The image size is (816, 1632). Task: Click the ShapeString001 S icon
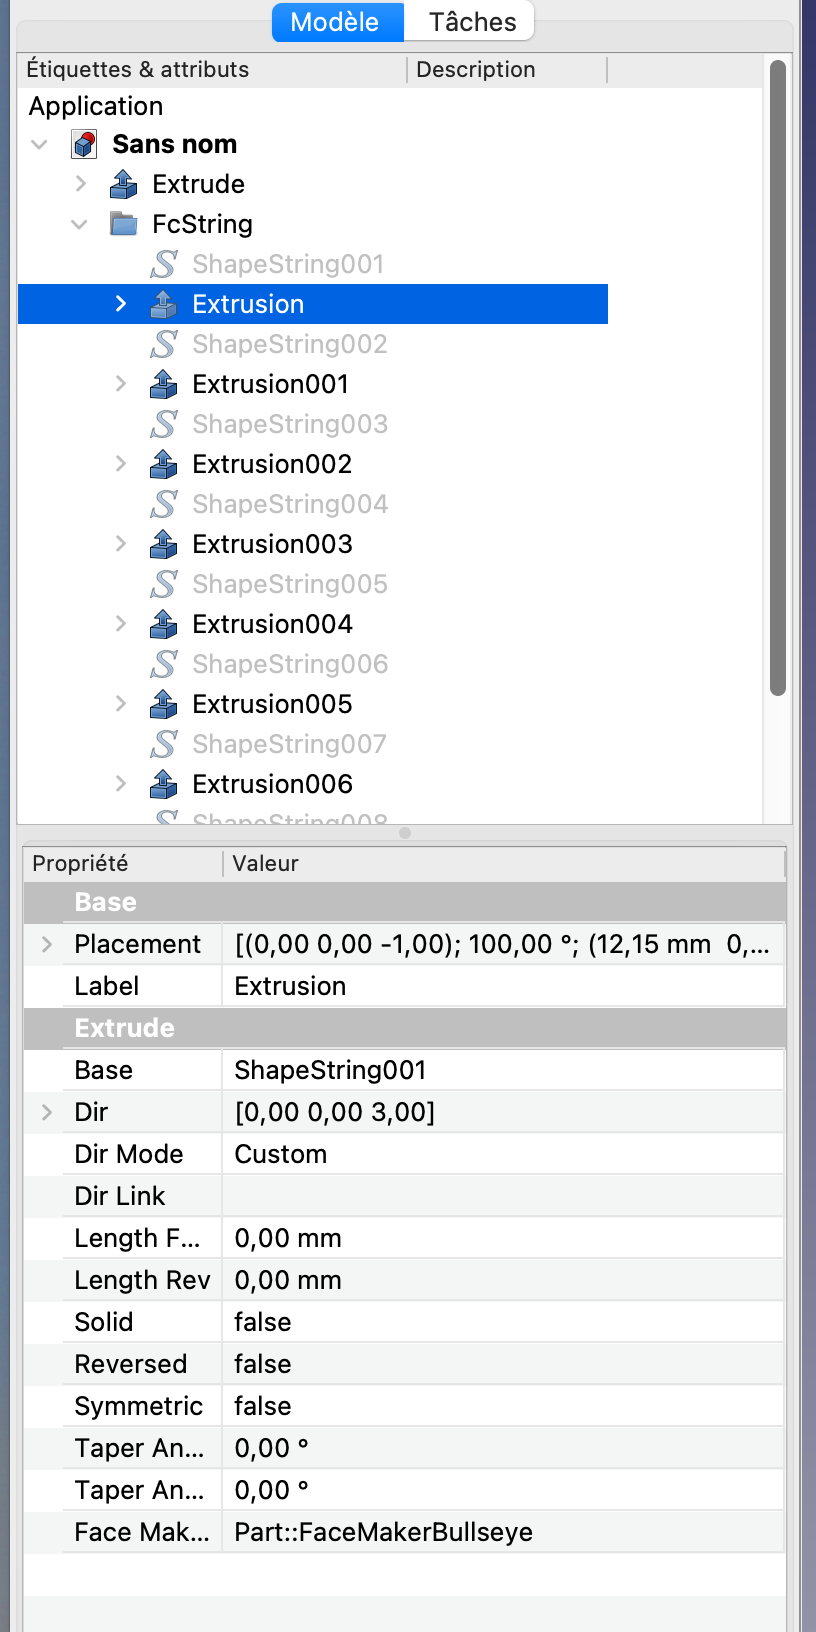click(164, 264)
